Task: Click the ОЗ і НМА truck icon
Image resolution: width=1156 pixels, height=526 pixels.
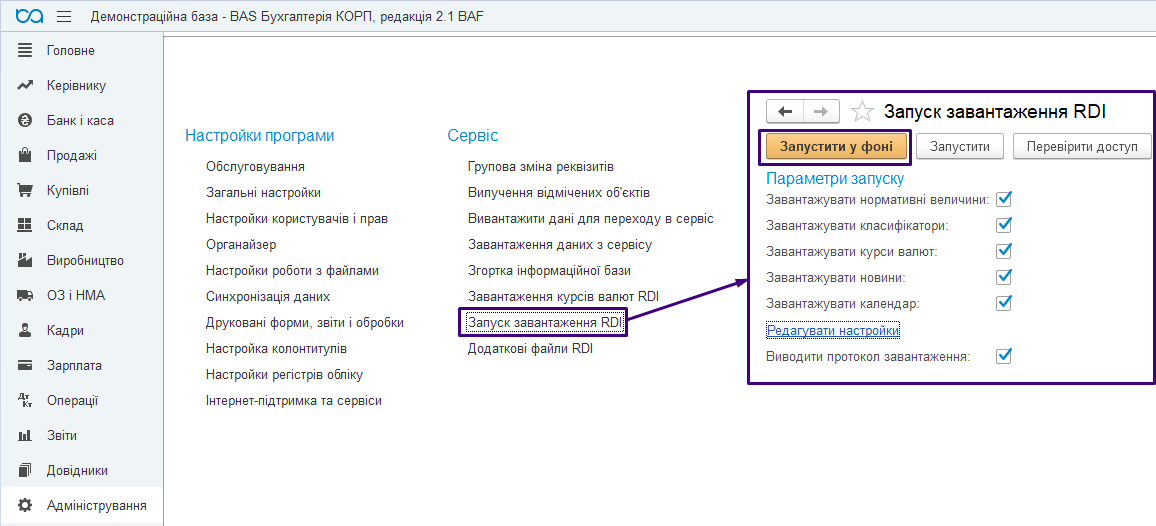Action: [25, 295]
